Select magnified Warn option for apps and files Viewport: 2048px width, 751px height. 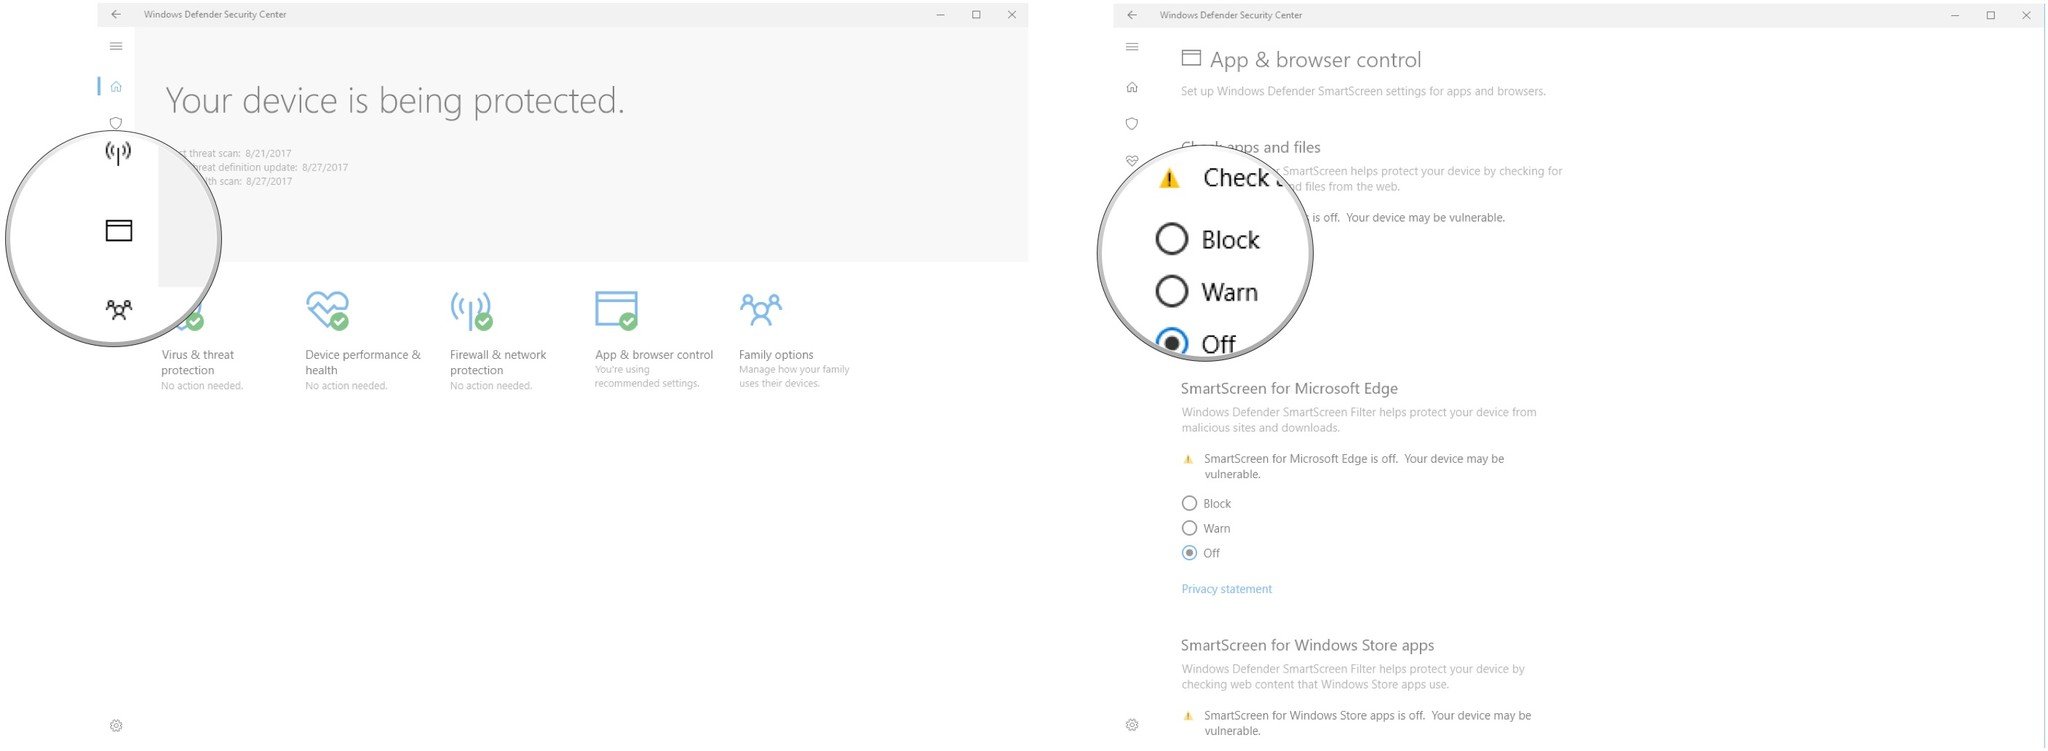tap(1207, 291)
